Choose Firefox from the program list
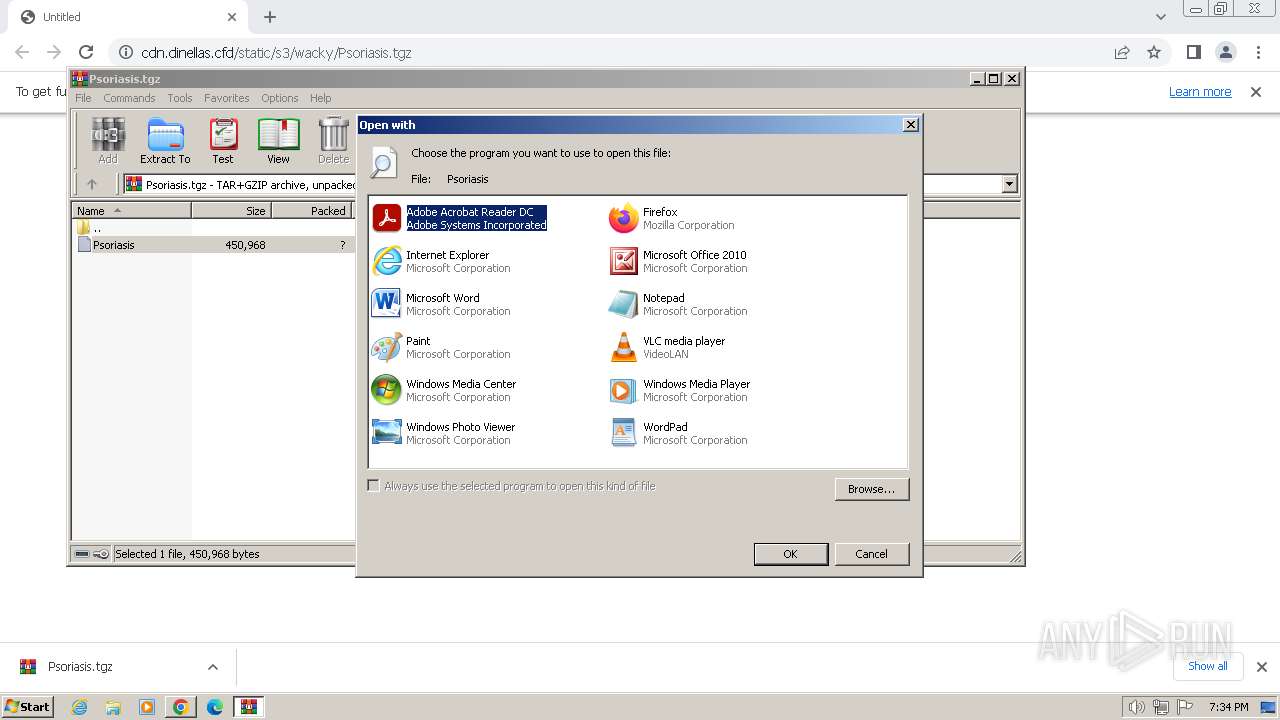Image resolution: width=1280 pixels, height=720 pixels. [672, 218]
